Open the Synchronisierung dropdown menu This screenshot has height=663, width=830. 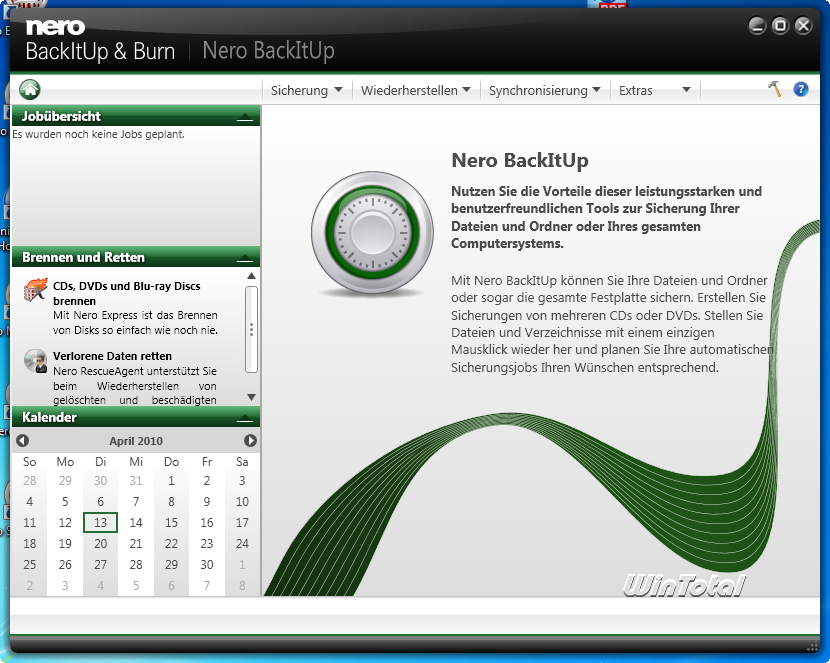544,90
